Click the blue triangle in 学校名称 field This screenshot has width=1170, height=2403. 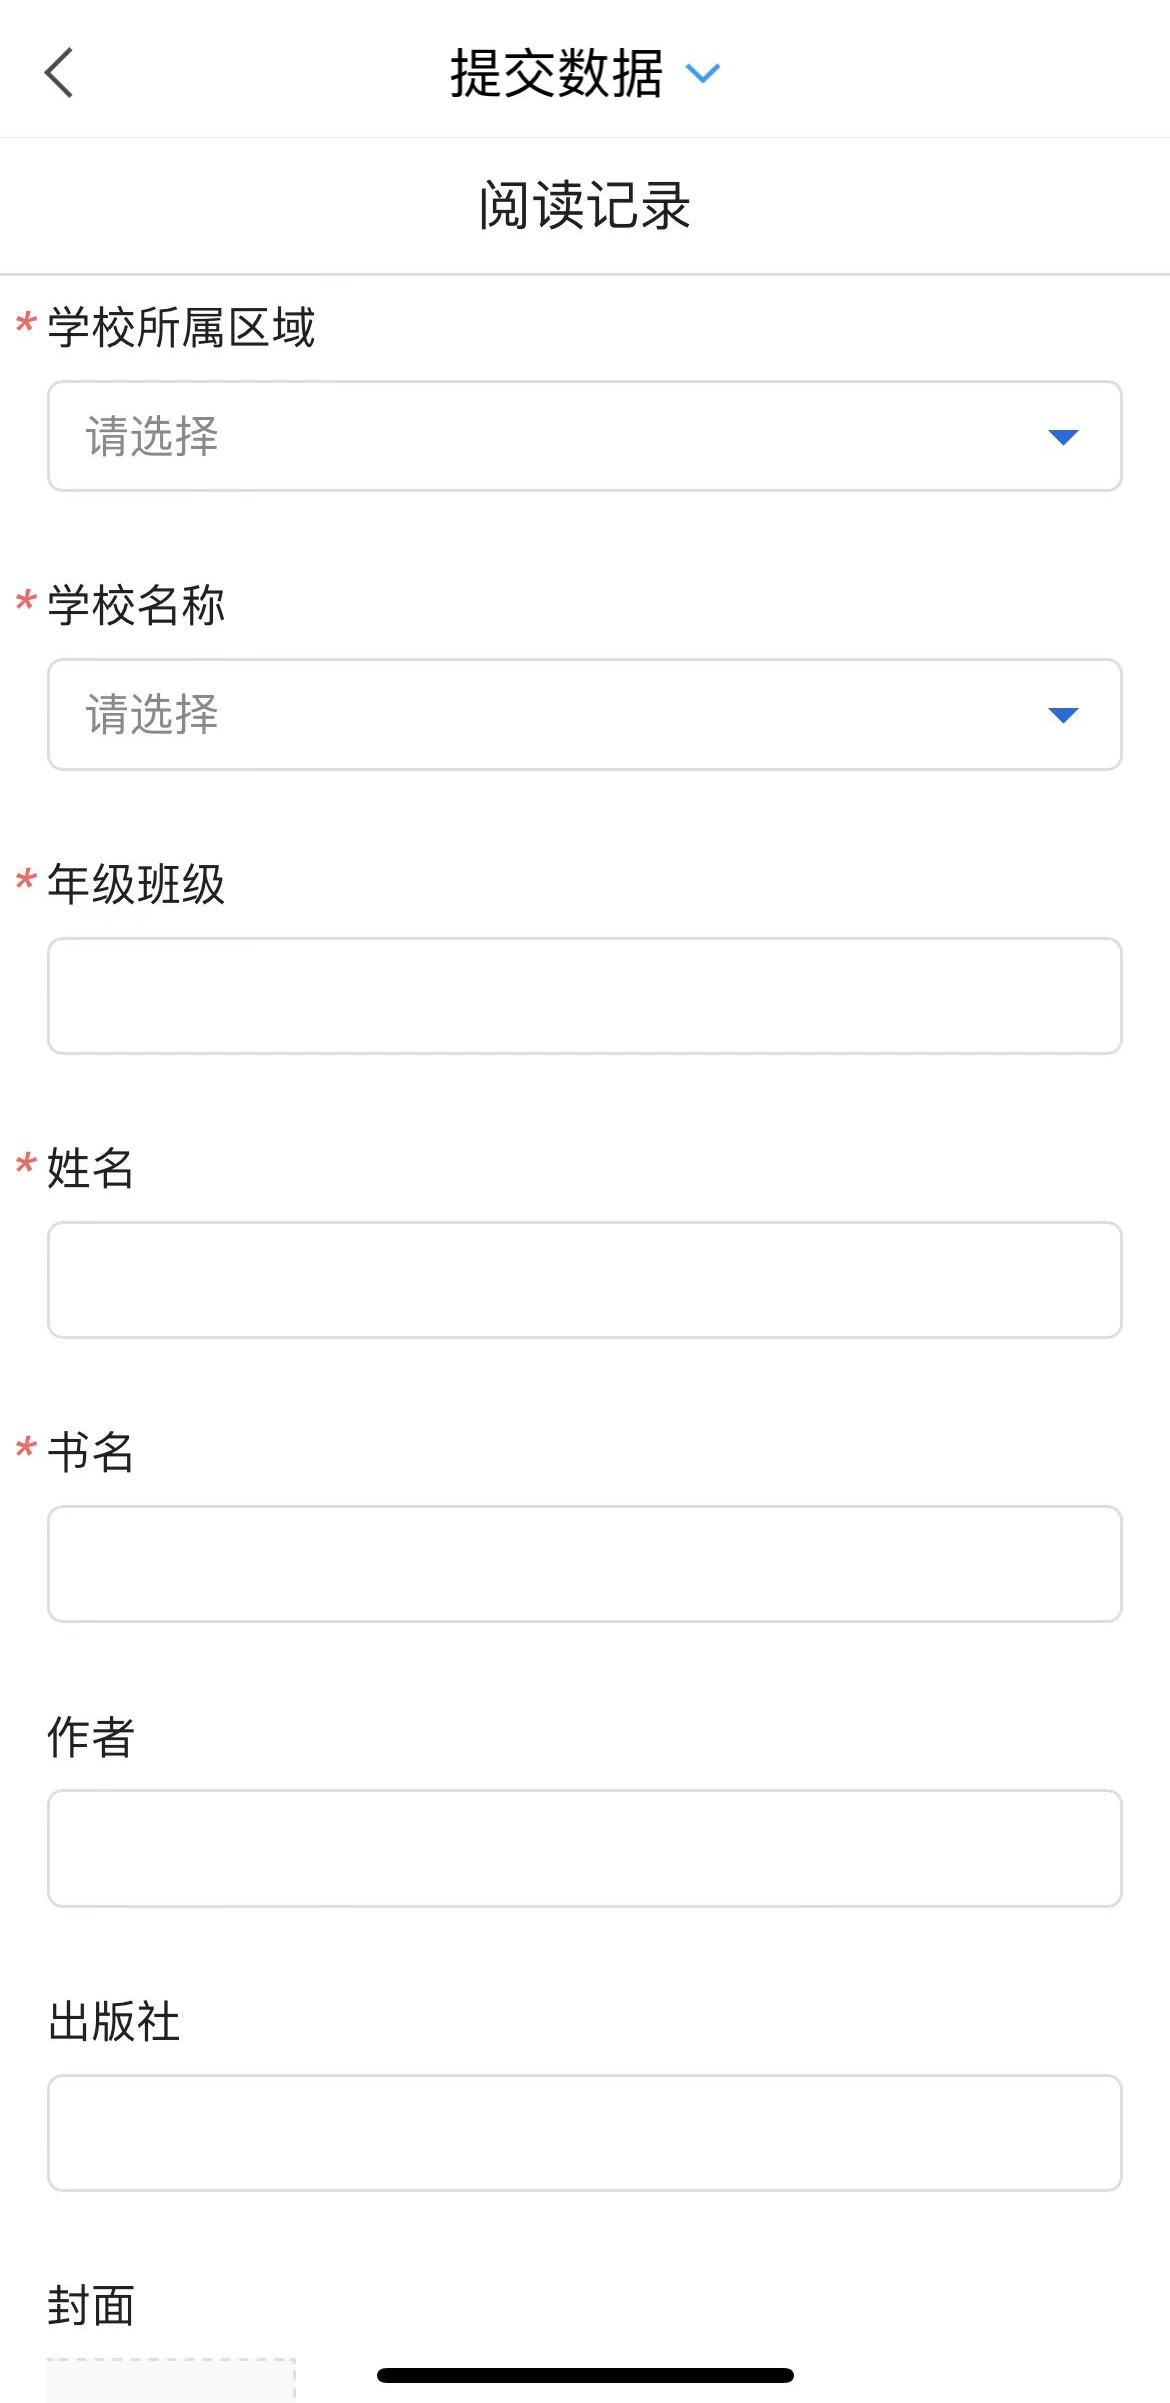[1062, 715]
